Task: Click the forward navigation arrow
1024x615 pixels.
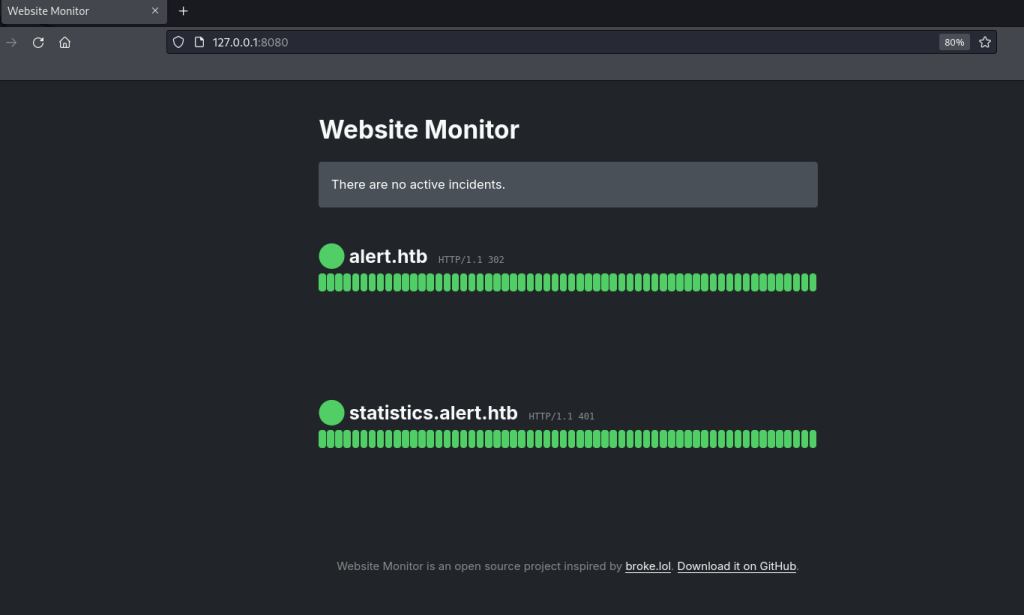Action: tap(12, 42)
